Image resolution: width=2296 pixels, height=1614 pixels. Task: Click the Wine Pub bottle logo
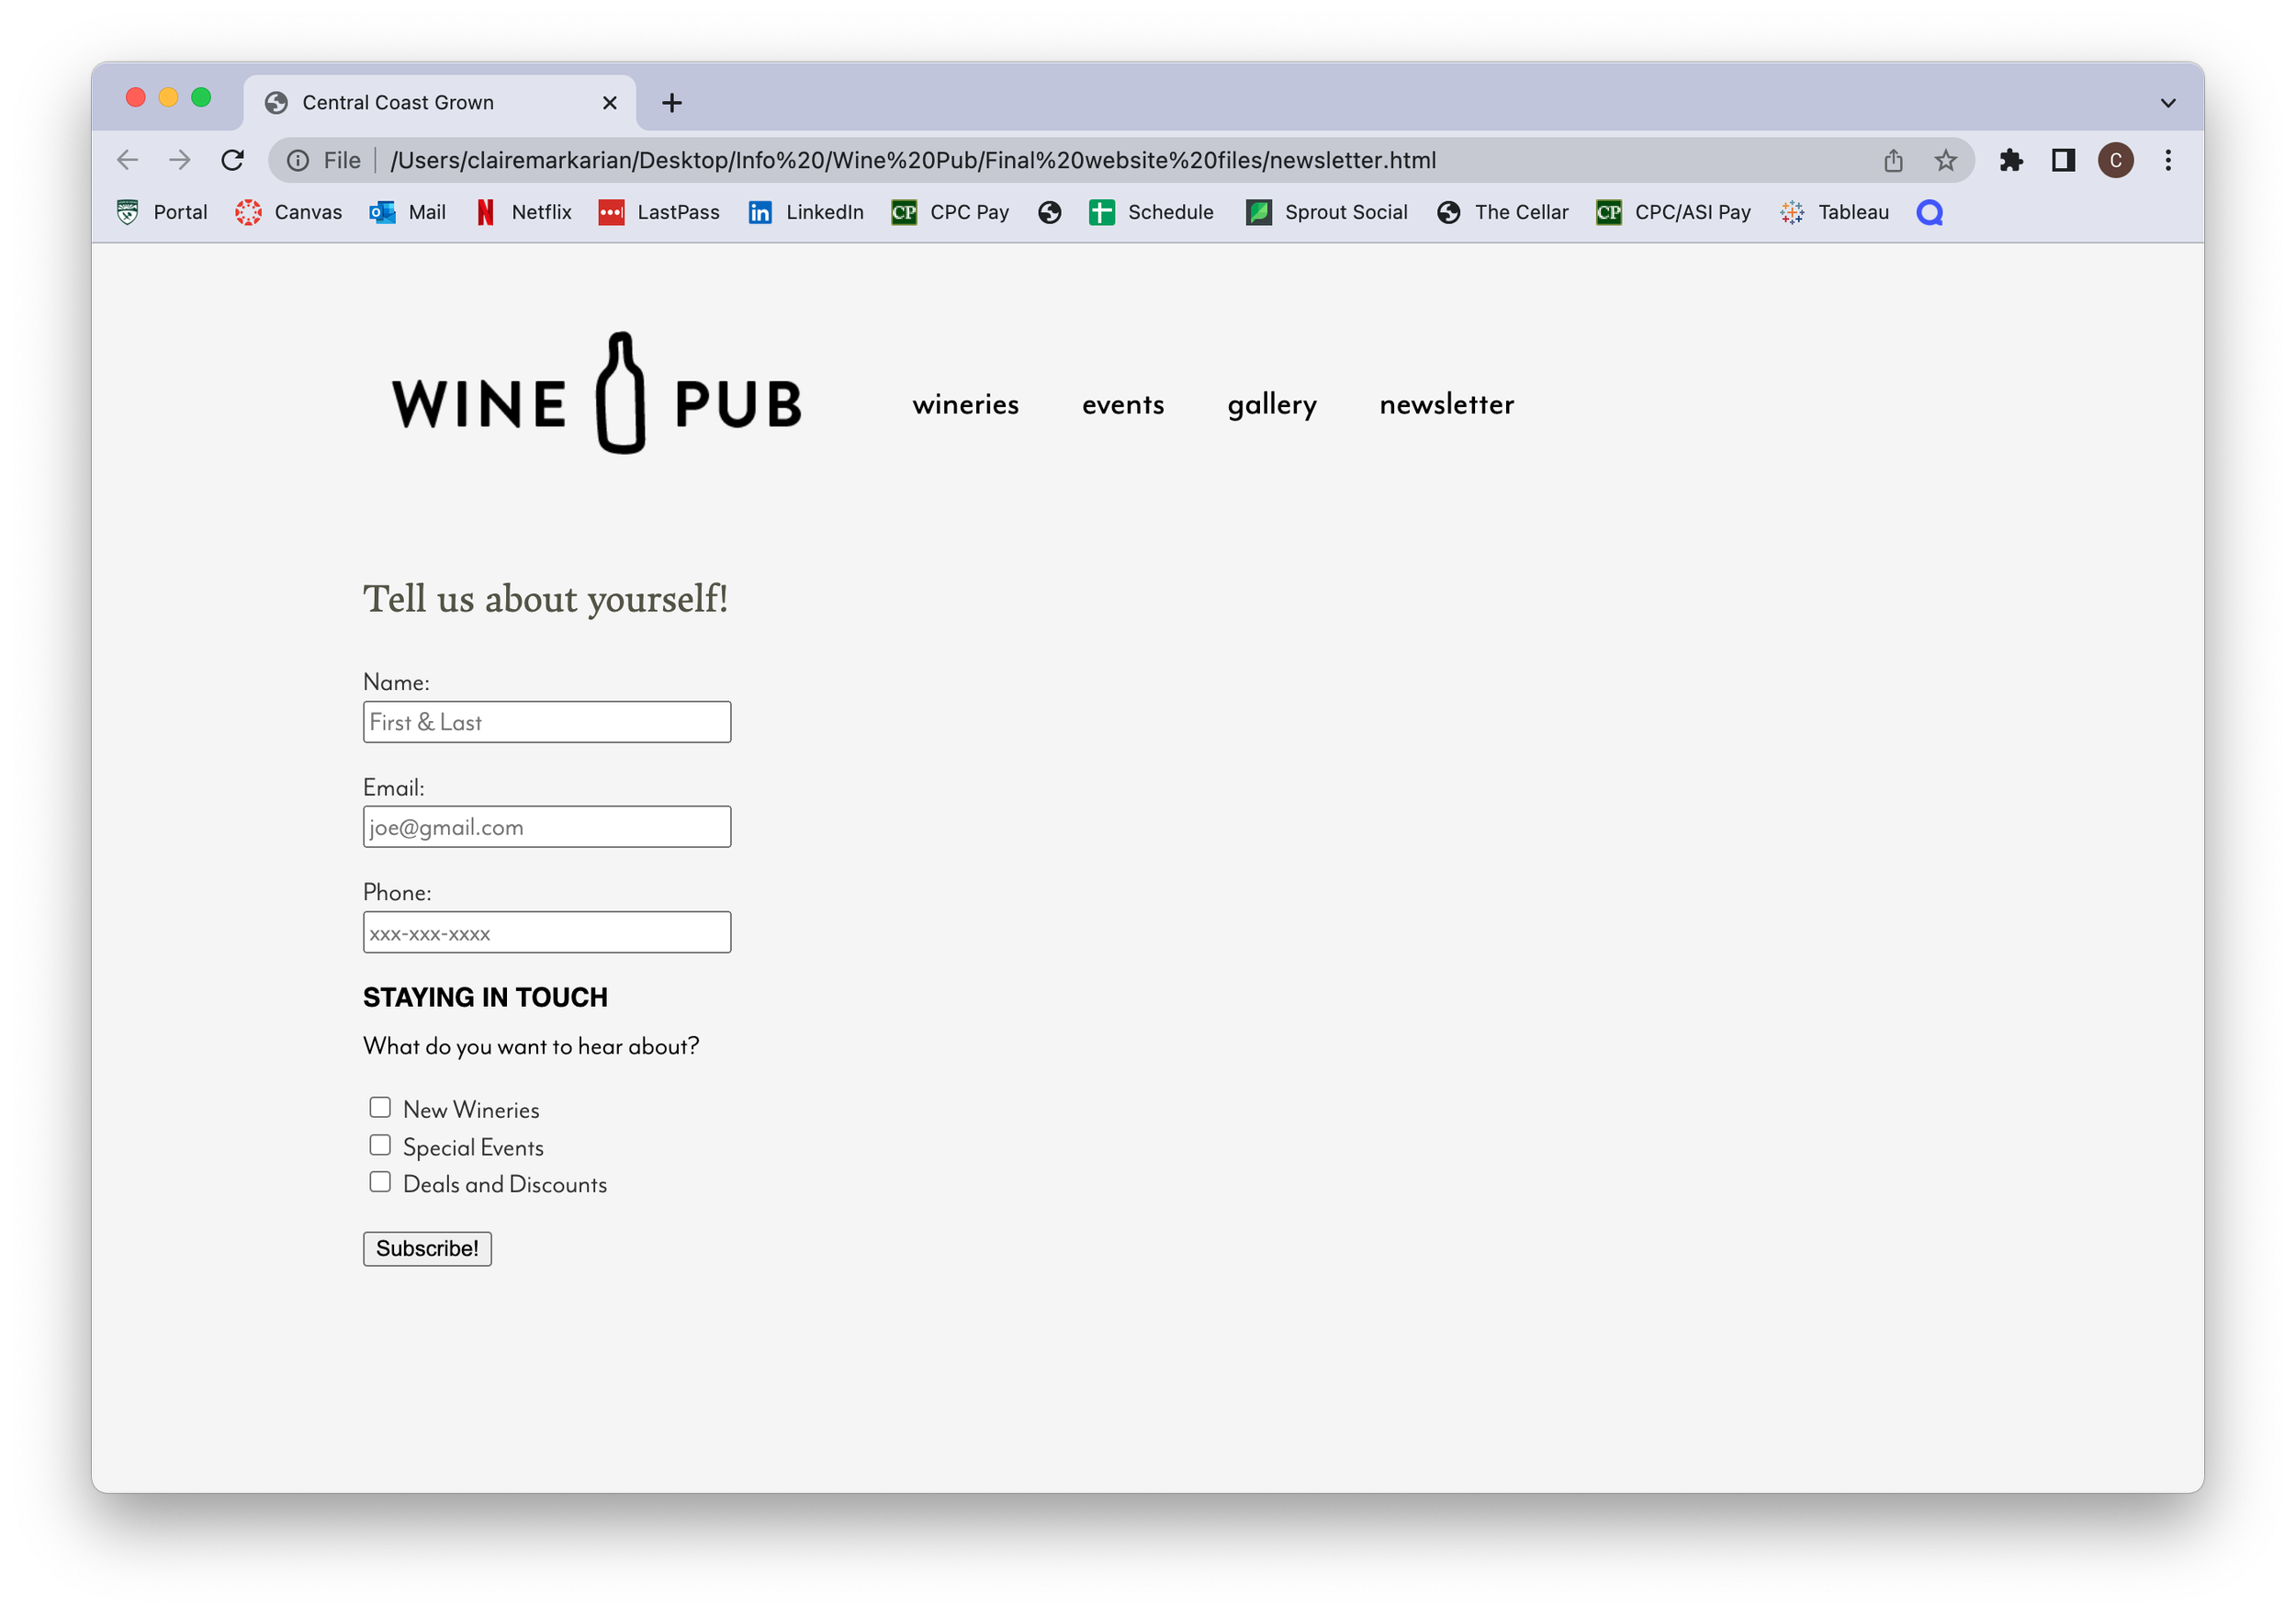pyautogui.click(x=620, y=394)
